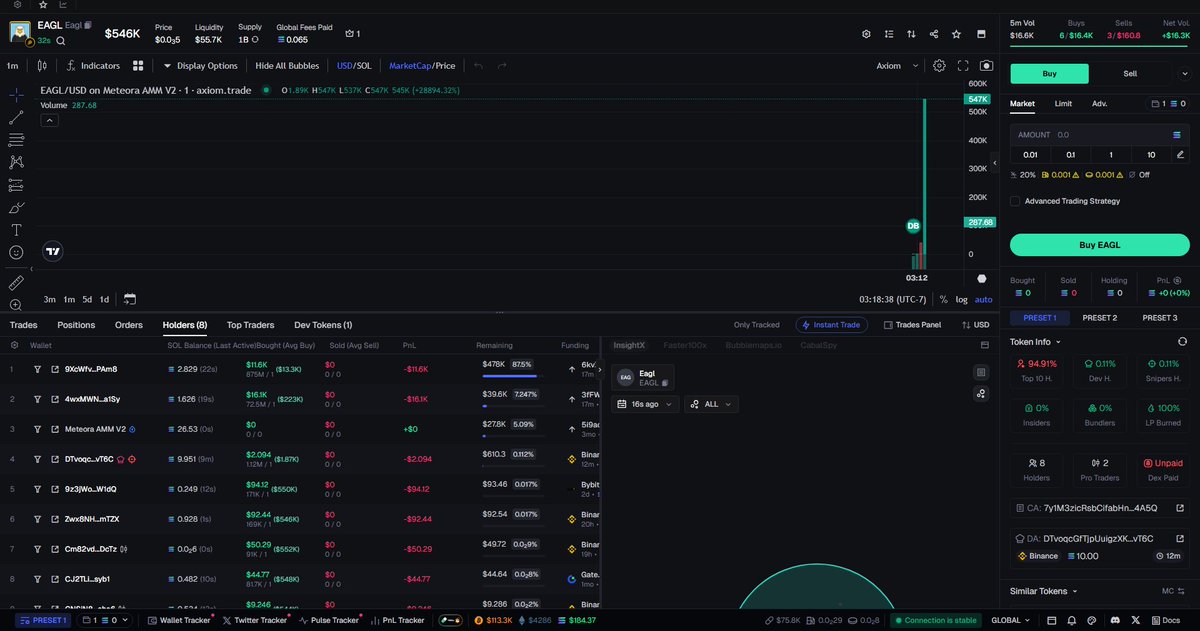Collapse the chart indicator legend
The width and height of the screenshot is (1200, 631).
point(49,120)
